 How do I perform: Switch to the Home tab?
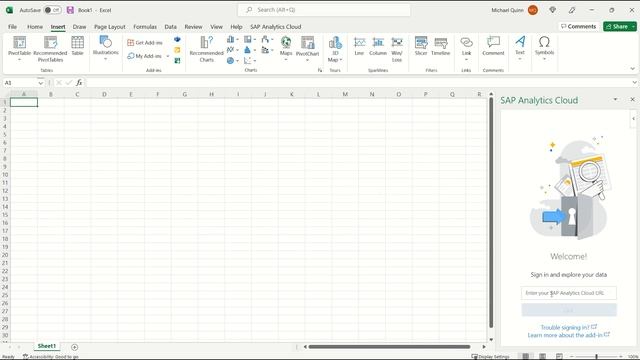point(35,27)
